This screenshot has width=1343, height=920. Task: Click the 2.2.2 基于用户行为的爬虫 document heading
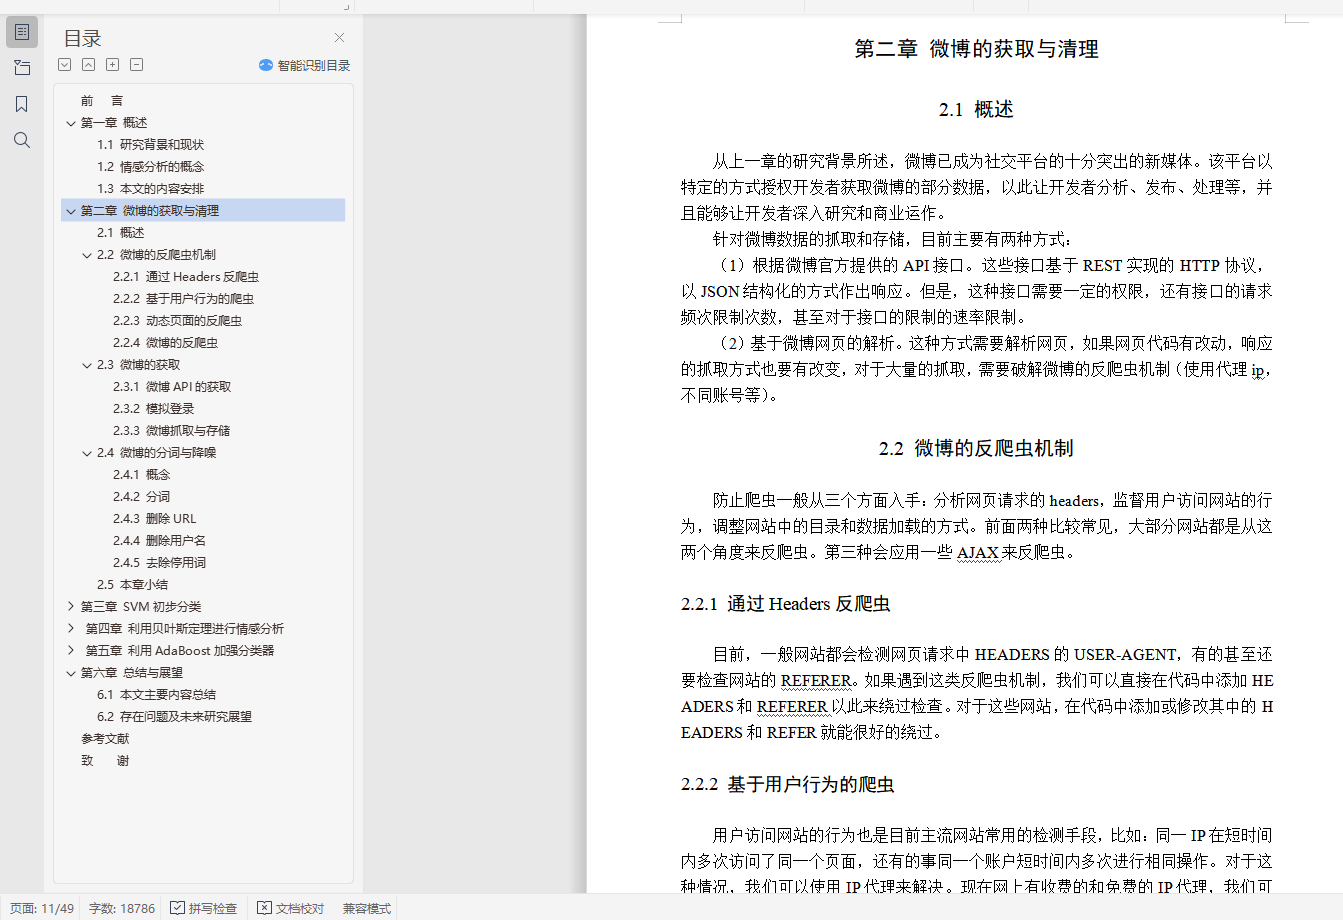(787, 785)
